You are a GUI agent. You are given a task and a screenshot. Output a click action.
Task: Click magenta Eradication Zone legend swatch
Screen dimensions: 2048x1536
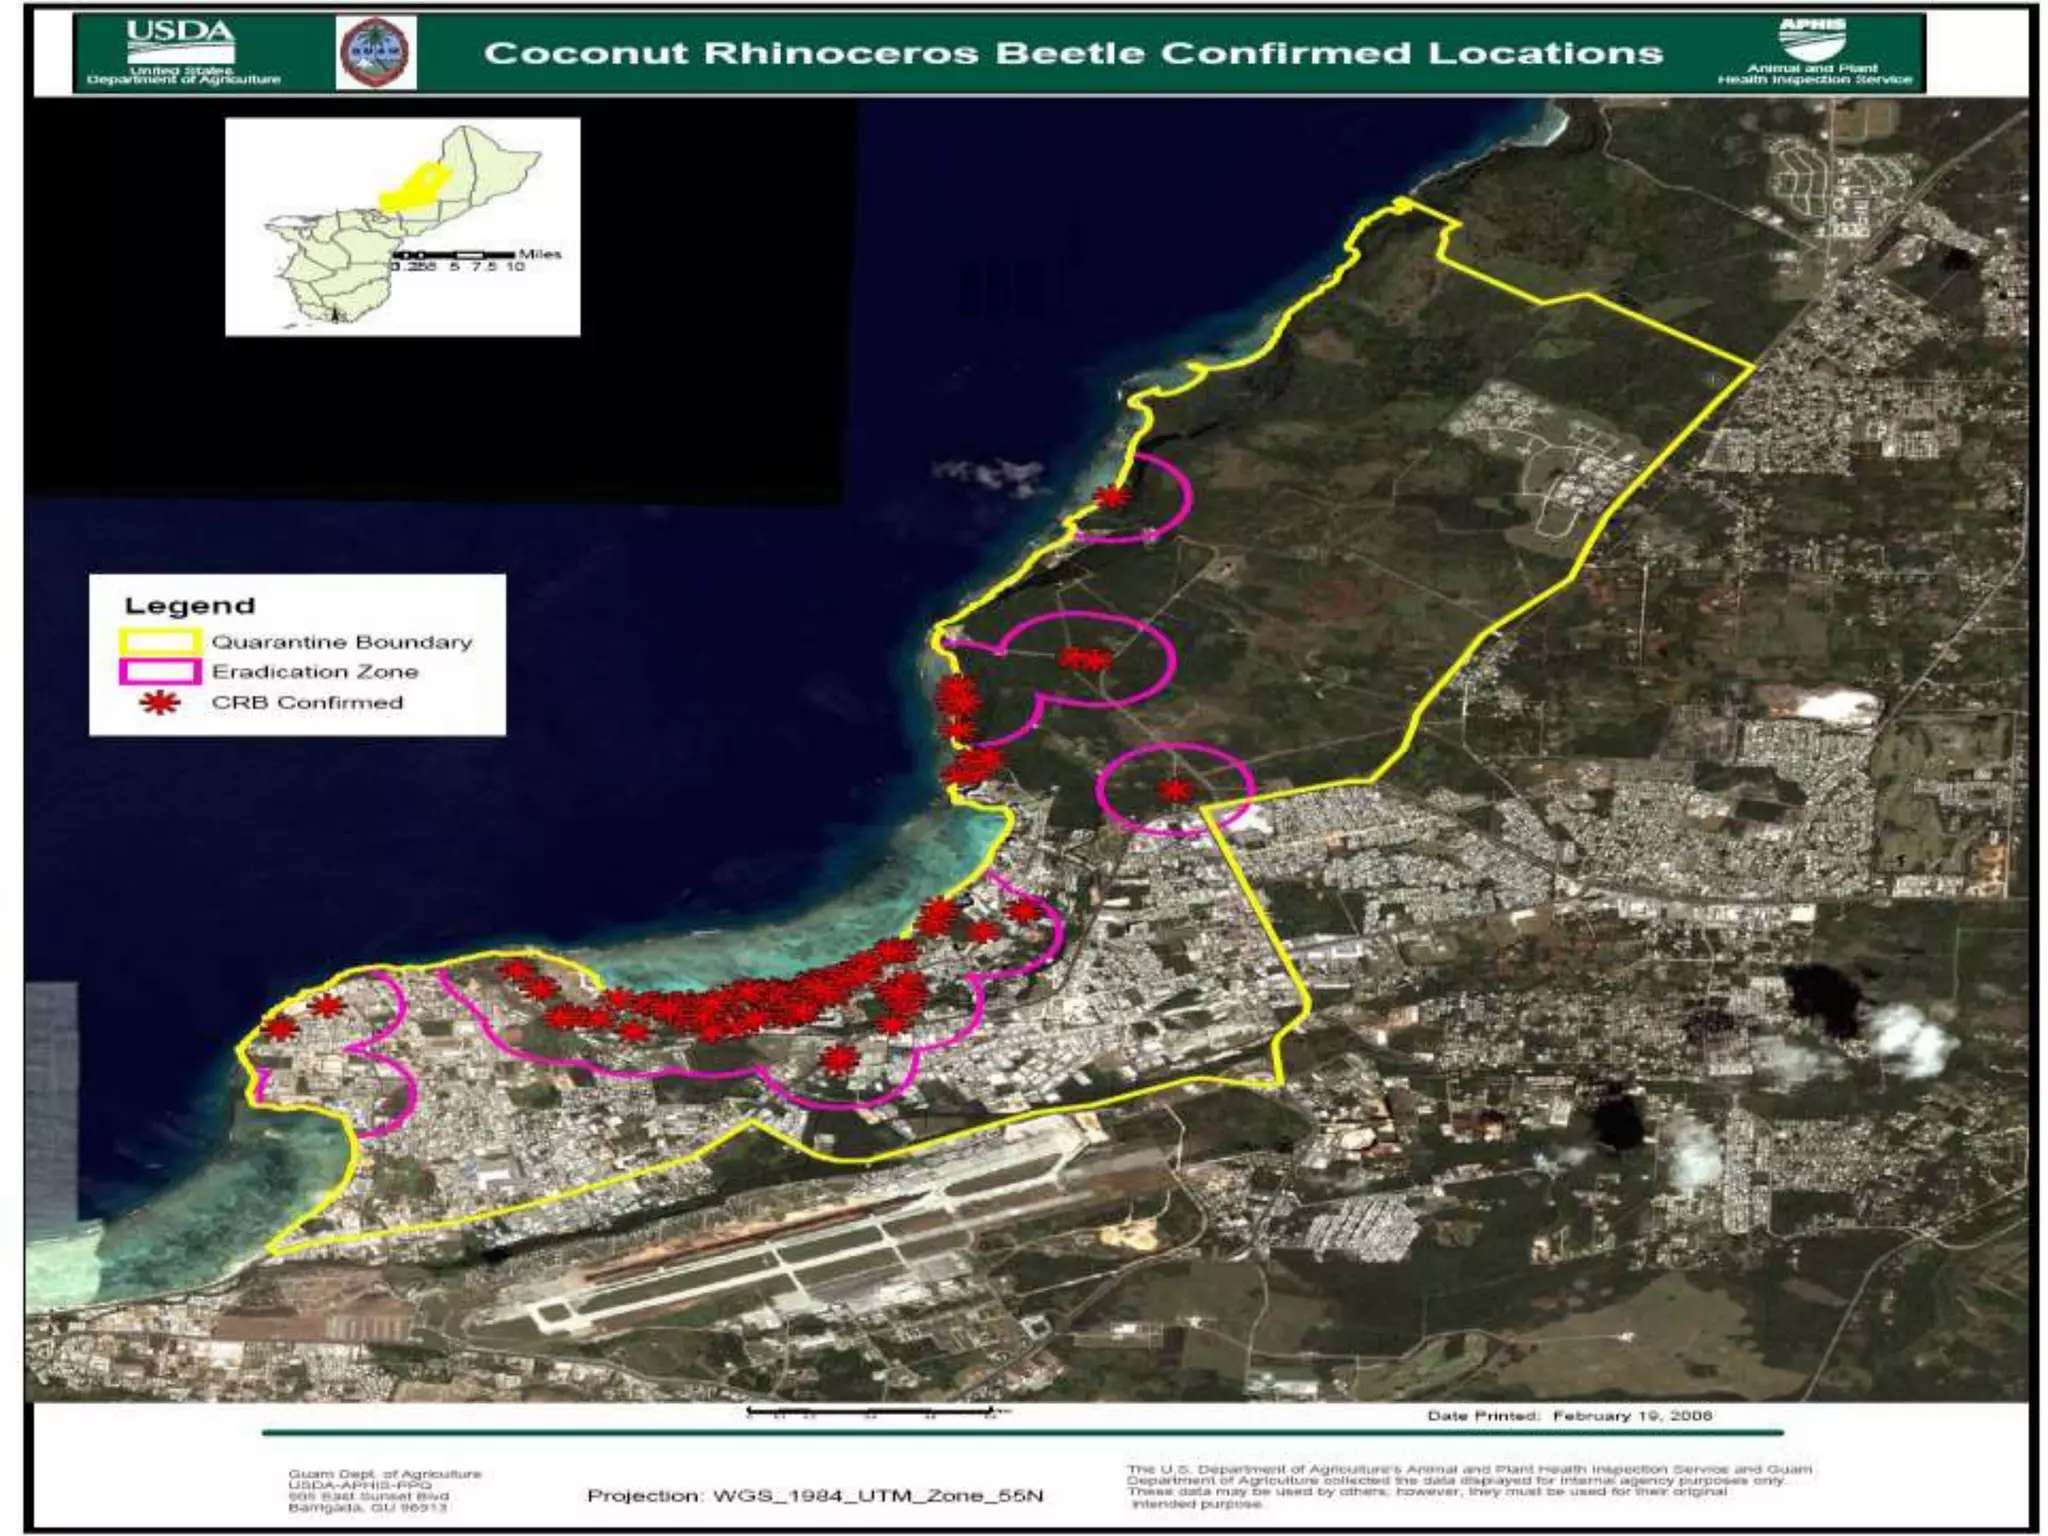(159, 671)
